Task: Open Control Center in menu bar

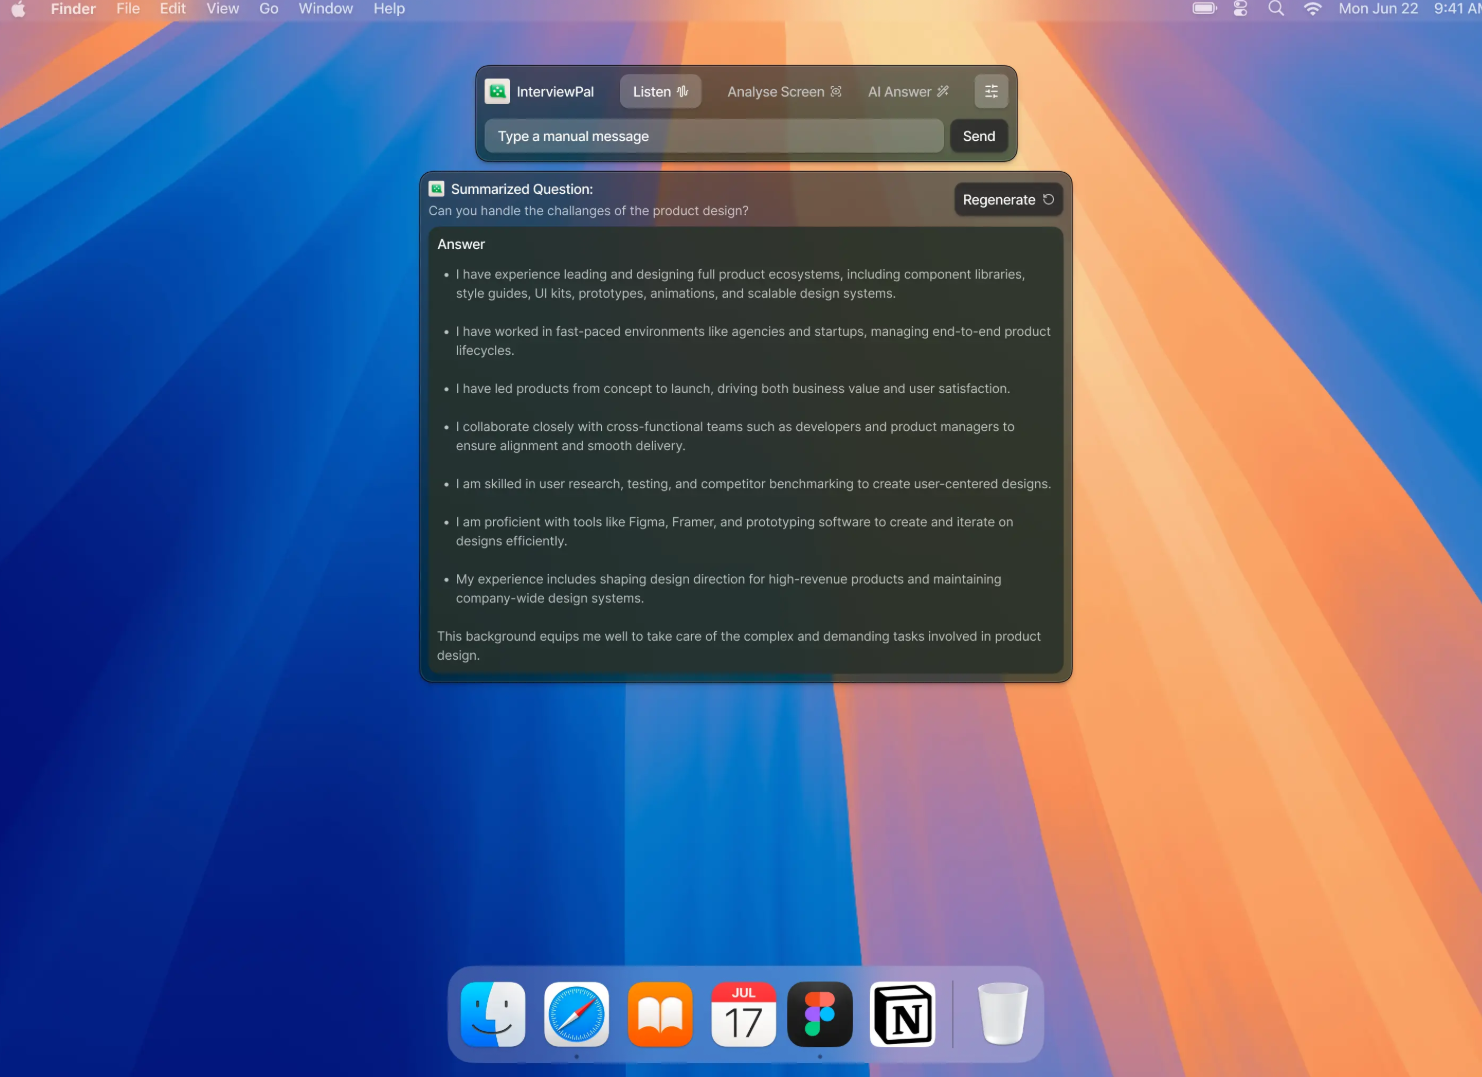Action: [1240, 9]
